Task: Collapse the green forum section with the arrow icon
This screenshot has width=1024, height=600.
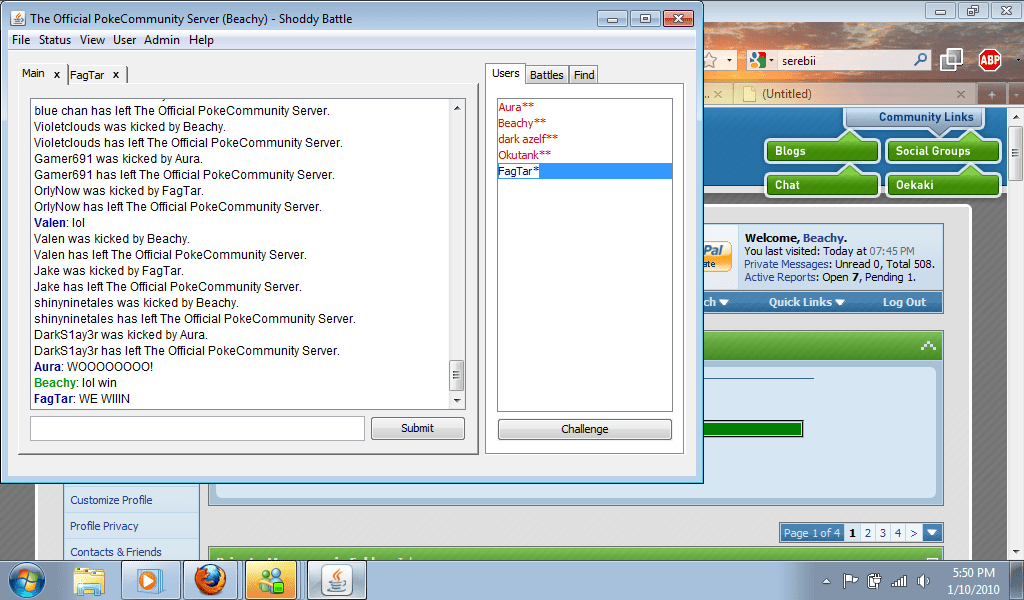Action: coord(928,345)
